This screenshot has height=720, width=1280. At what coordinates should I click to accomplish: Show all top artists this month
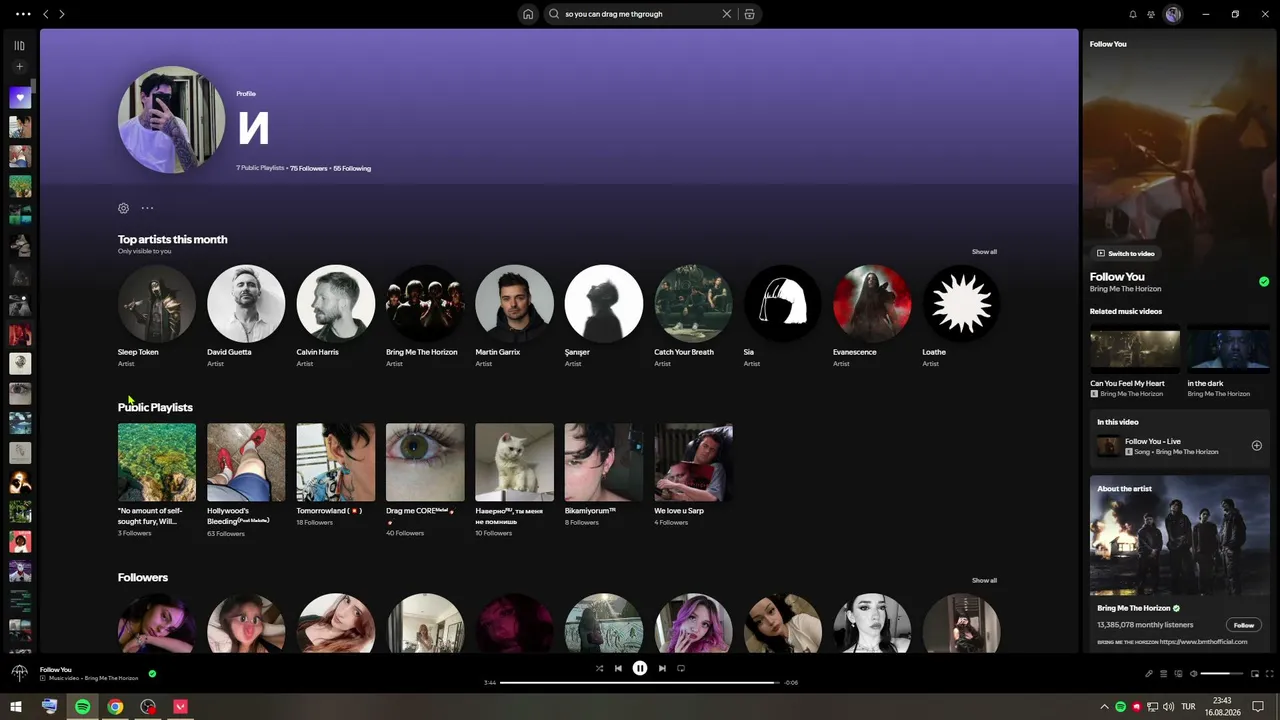pyautogui.click(x=984, y=252)
